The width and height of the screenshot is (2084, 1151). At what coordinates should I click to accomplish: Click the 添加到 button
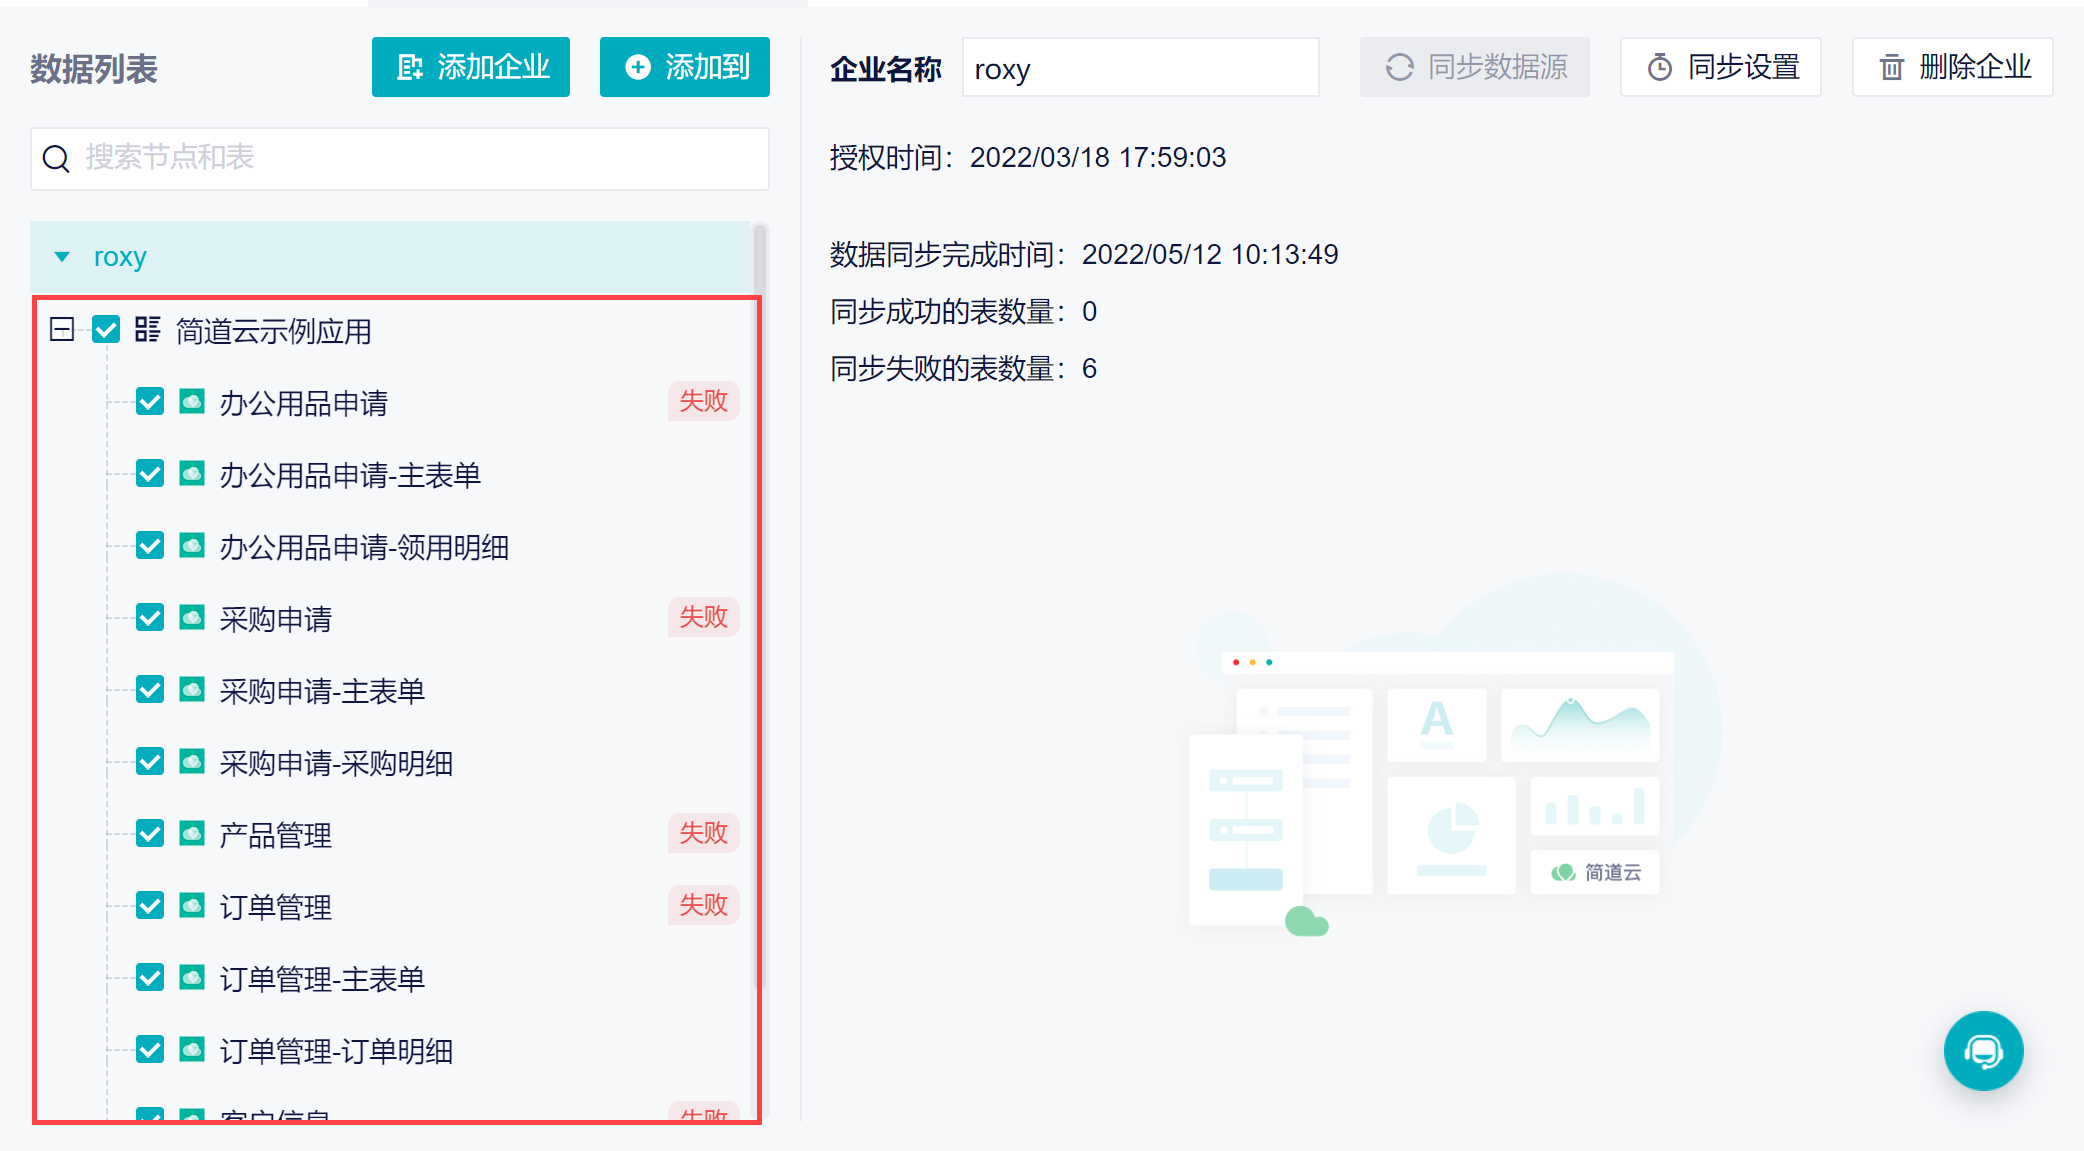click(x=684, y=67)
